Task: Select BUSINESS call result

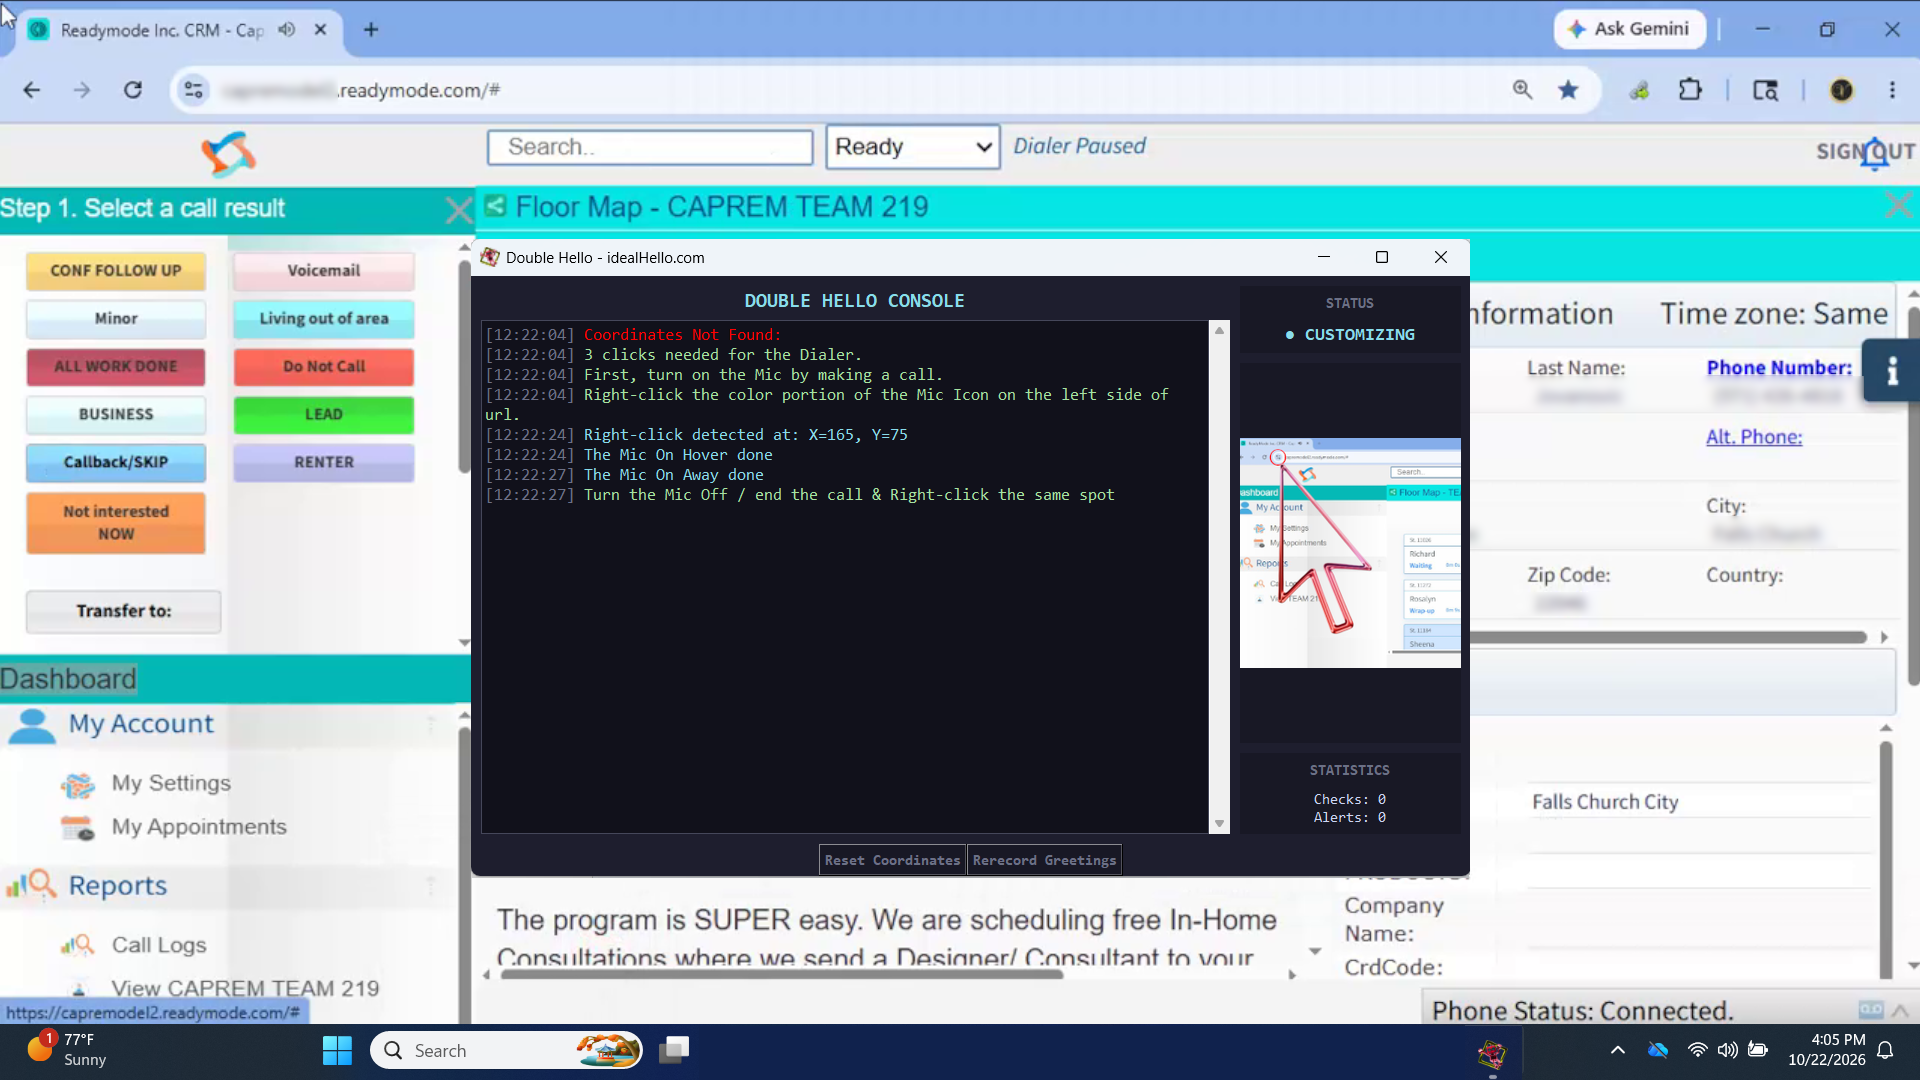Action: (x=116, y=415)
